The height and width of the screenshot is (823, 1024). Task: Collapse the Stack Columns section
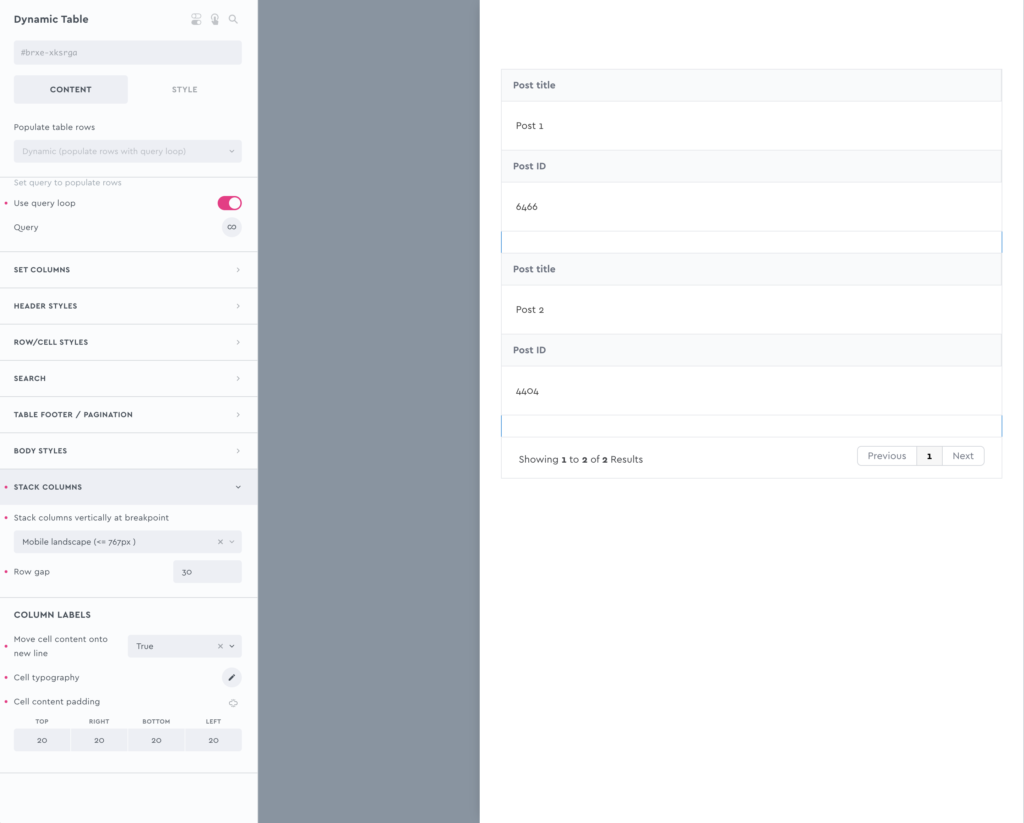pos(127,487)
